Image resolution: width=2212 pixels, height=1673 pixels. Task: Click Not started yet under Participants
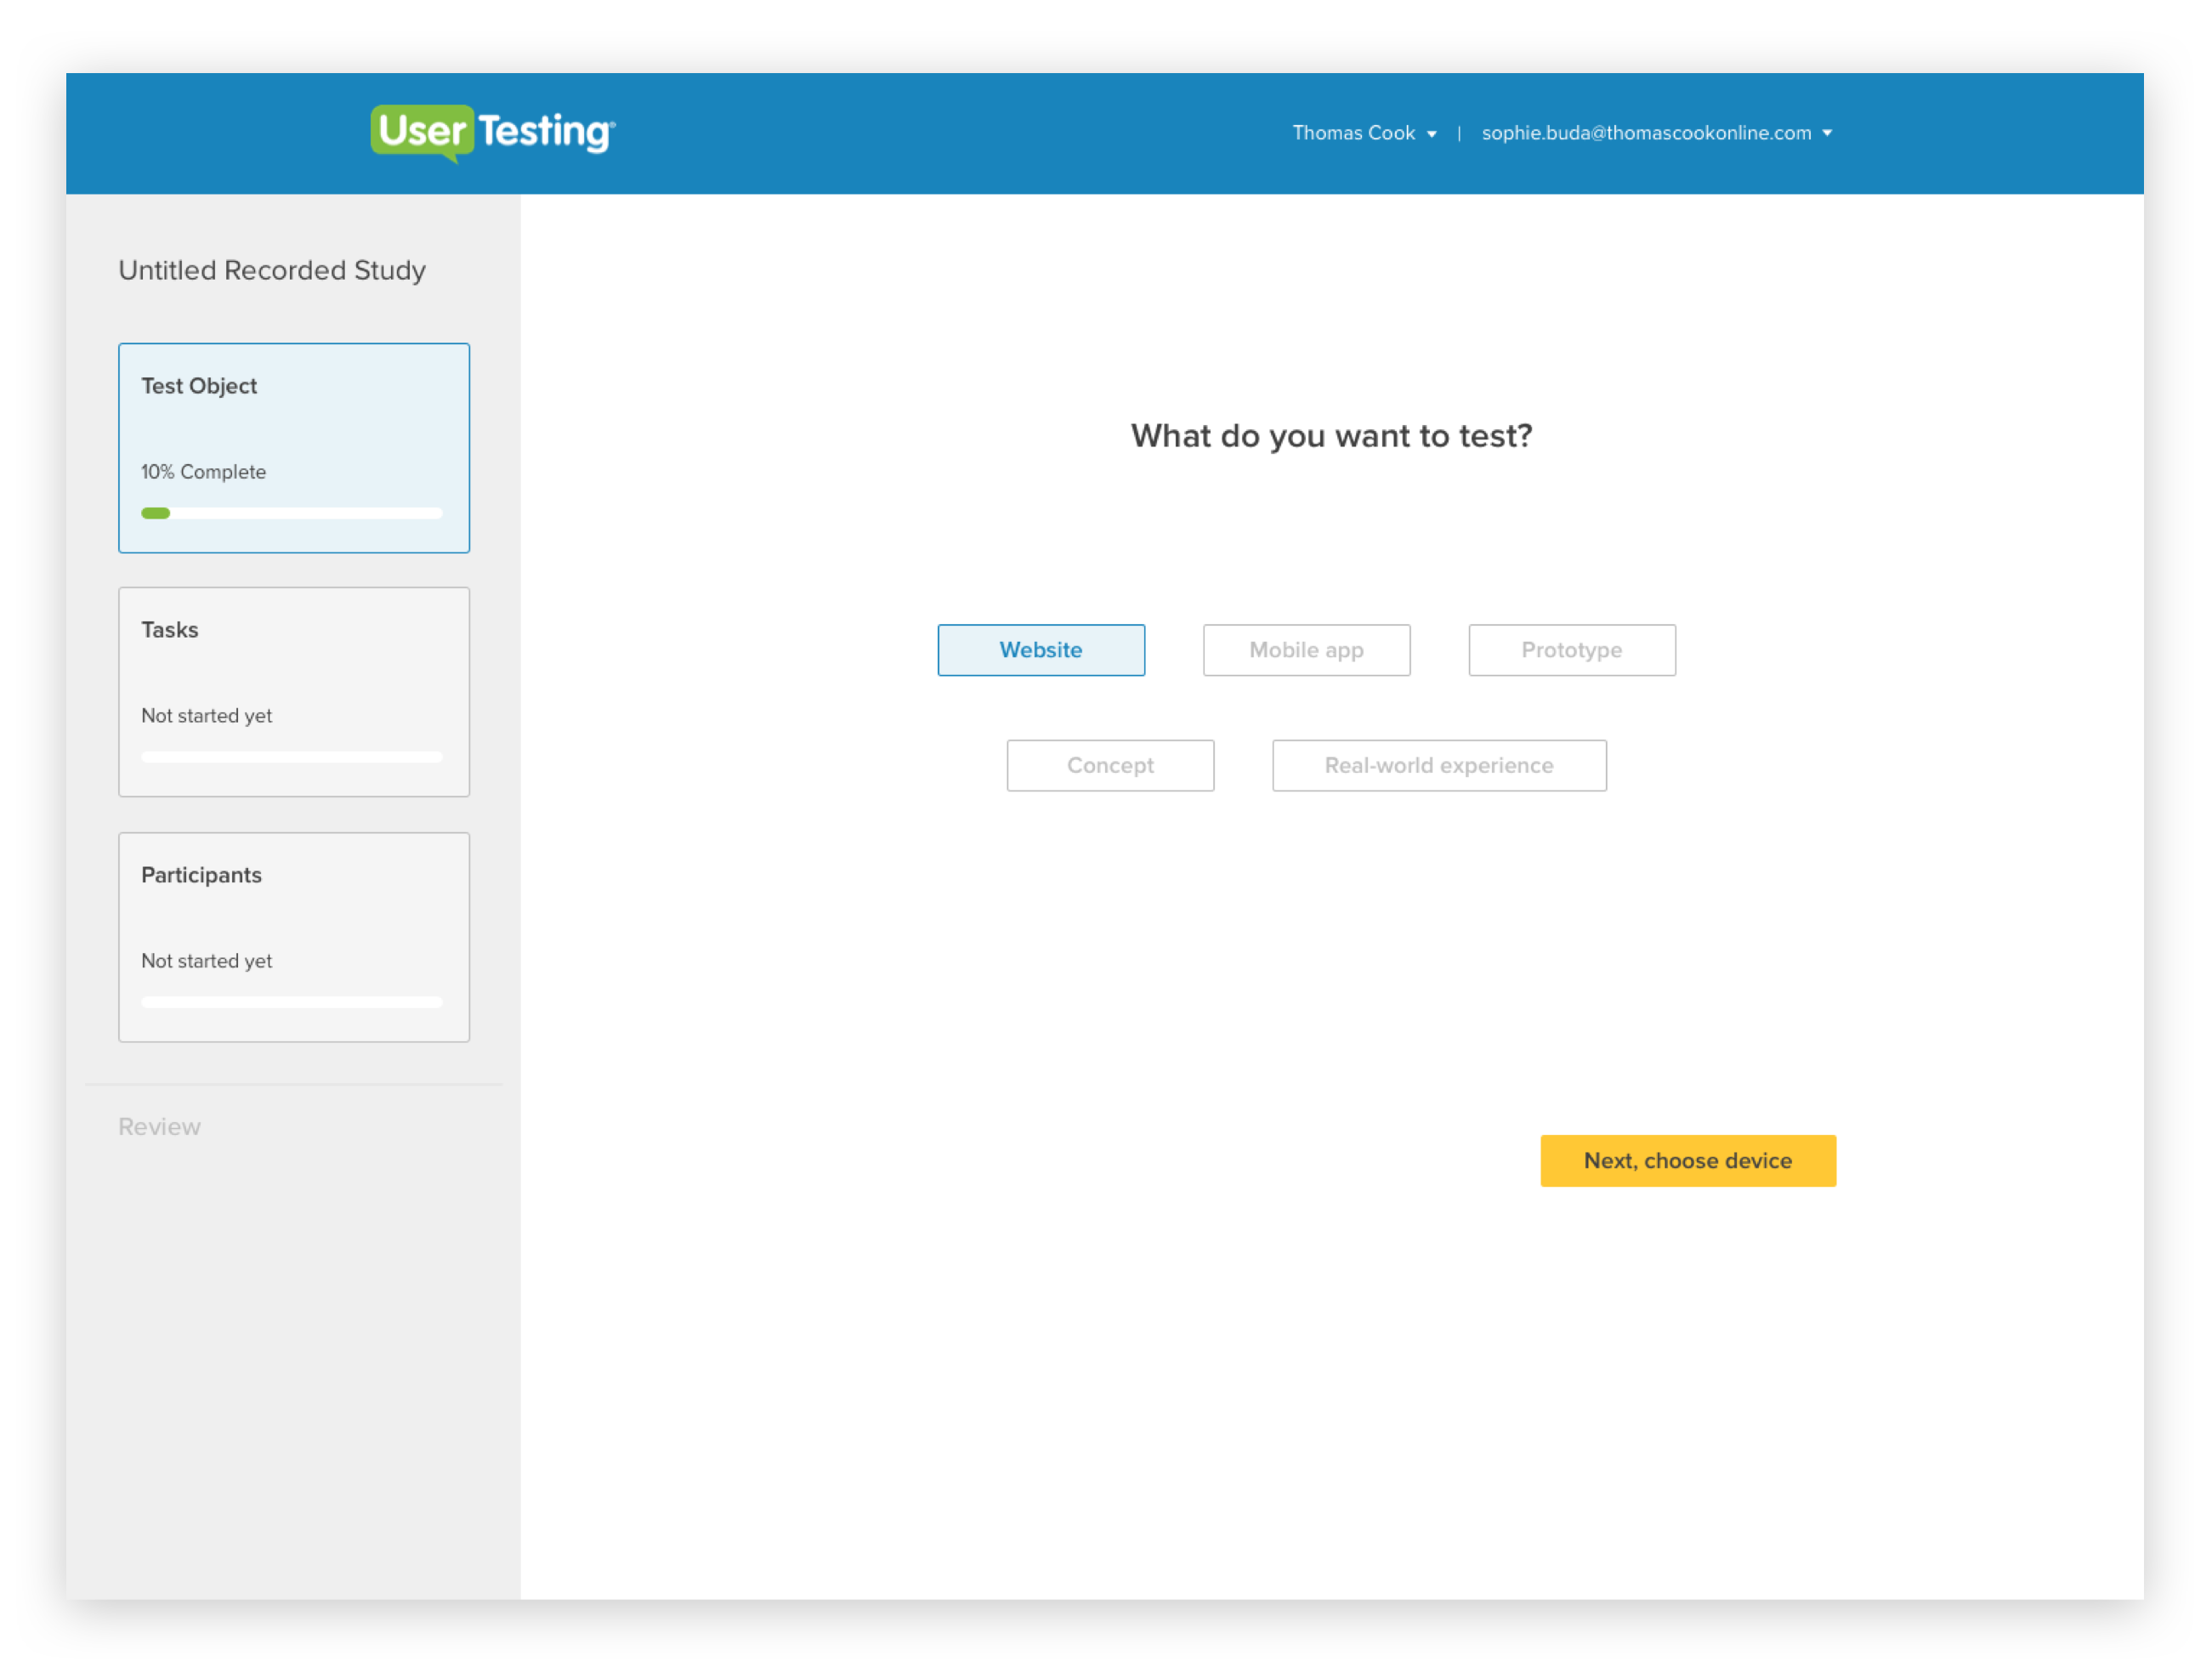tap(207, 961)
